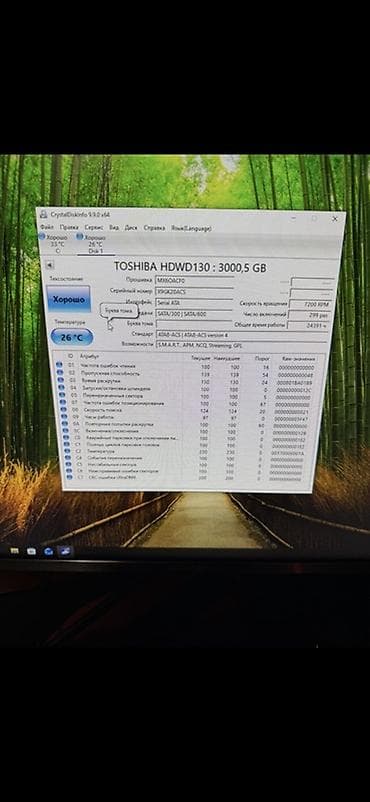Image resolution: width=370 pixels, height=802 pixels.
Task: Click the Возможности S.M.A.R.T. features field
Action: (x=241, y=345)
